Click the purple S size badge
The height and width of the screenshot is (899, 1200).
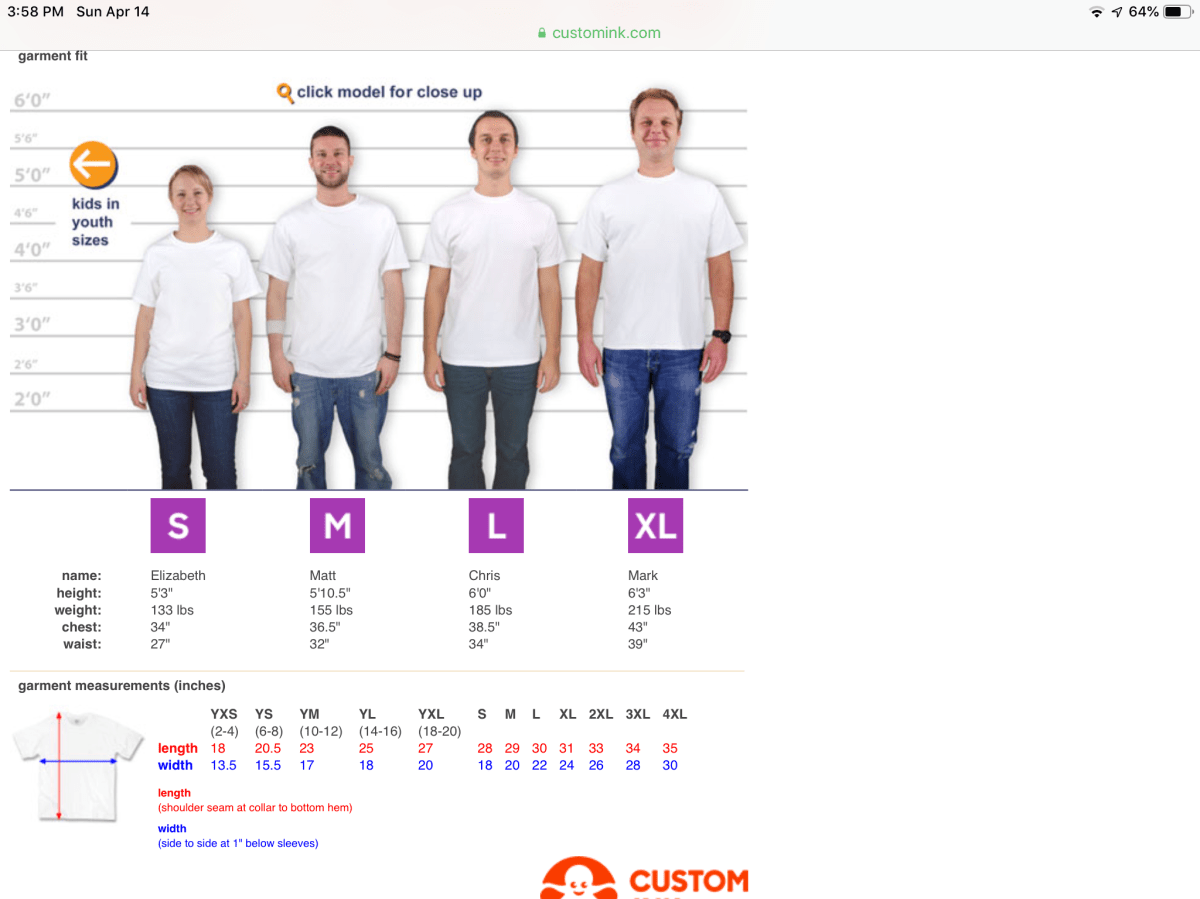[178, 525]
